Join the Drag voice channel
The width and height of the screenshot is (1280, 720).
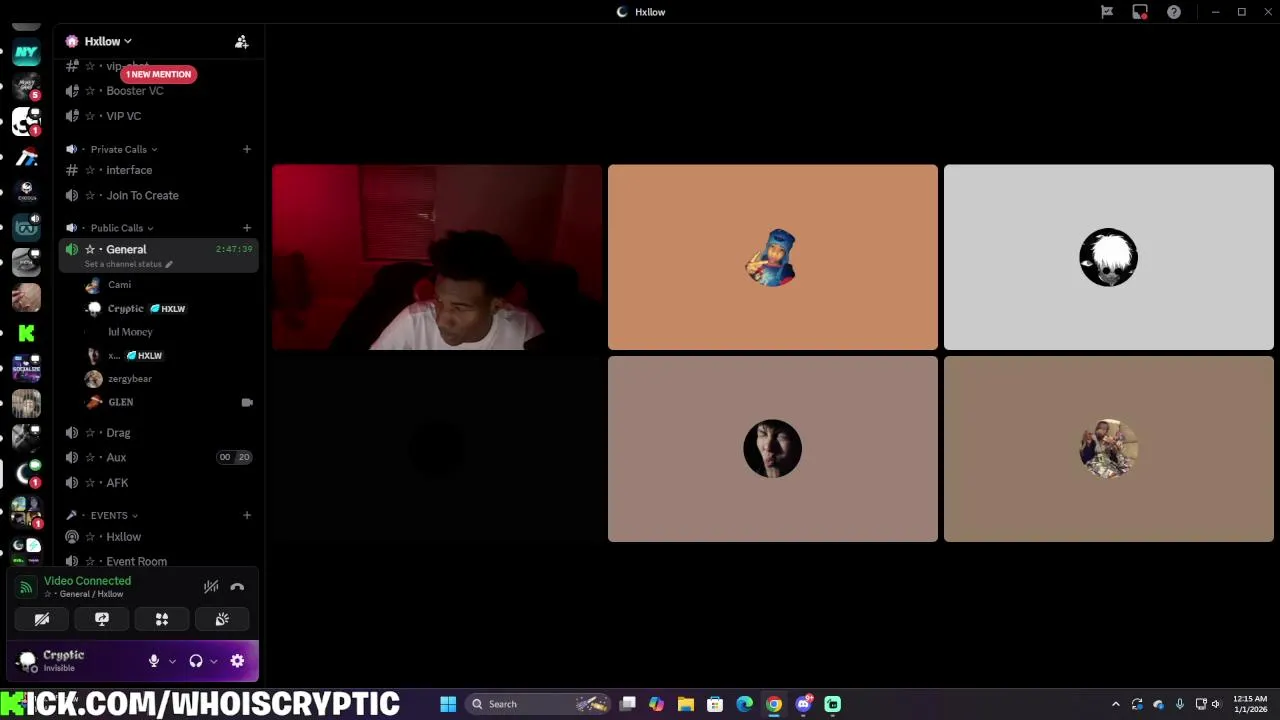tap(118, 433)
